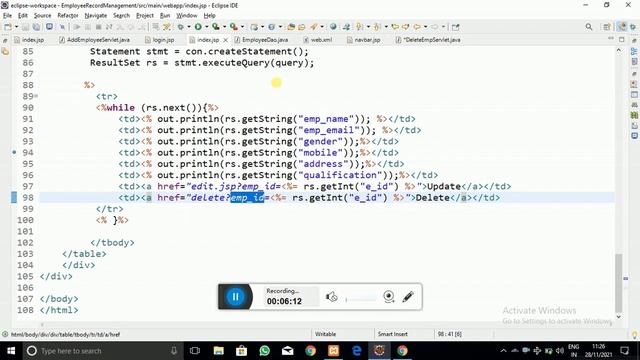Click the Save All toolbar icon

[x=36, y=27]
